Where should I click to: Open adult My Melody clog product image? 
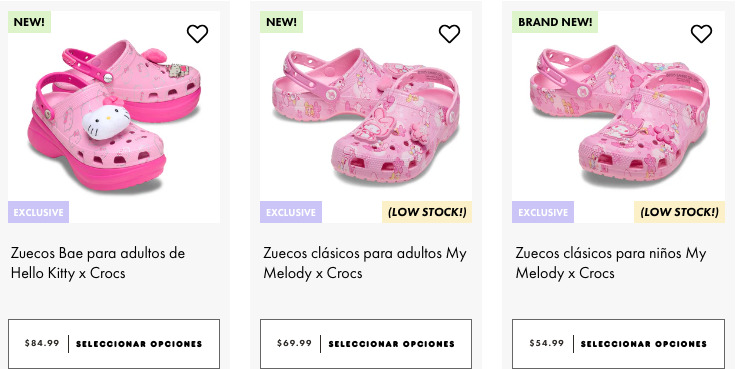[x=366, y=117]
